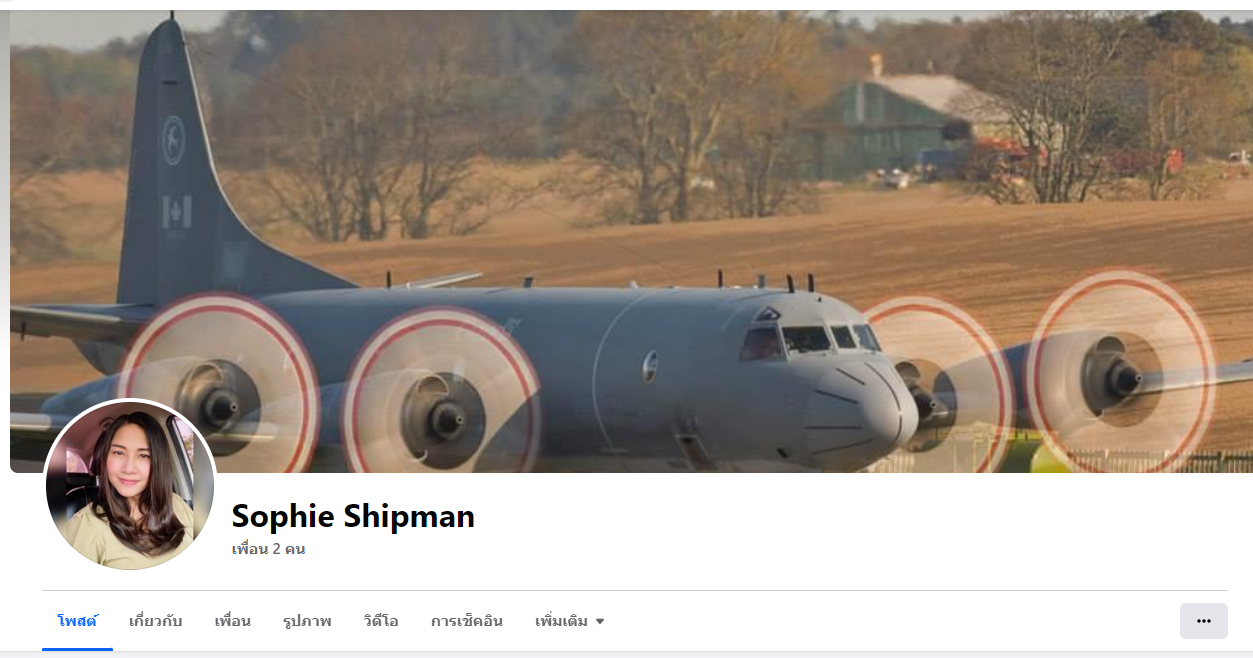This screenshot has height=658, width=1253.
Task: Open the เพื่อน 2 คน friends link
Action: [268, 549]
